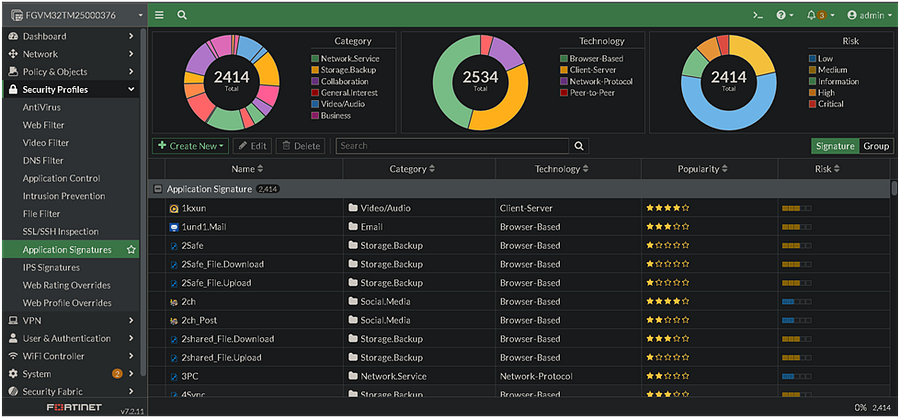Expand the Network menu chevron
900x418 pixels.
[x=131, y=54]
